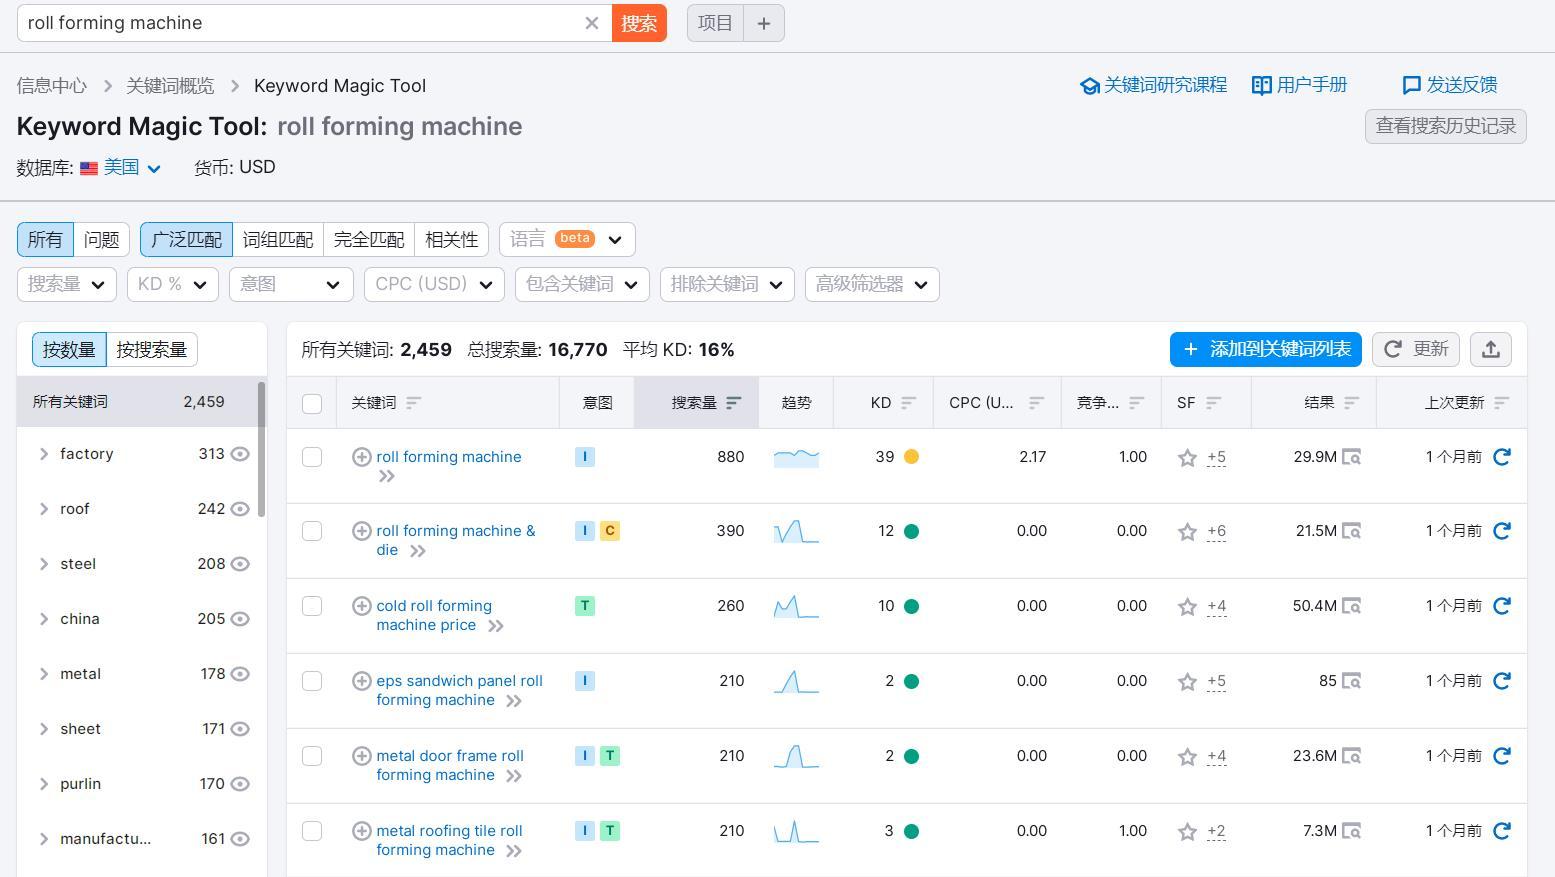1555x877 pixels.
Task: Open the 美国 database country dropdown
Action: tap(122, 167)
